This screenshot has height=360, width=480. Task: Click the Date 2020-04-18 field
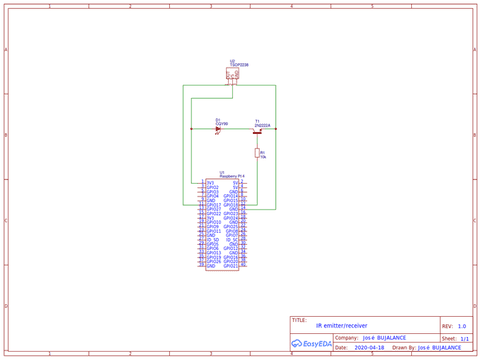[x=369, y=348]
